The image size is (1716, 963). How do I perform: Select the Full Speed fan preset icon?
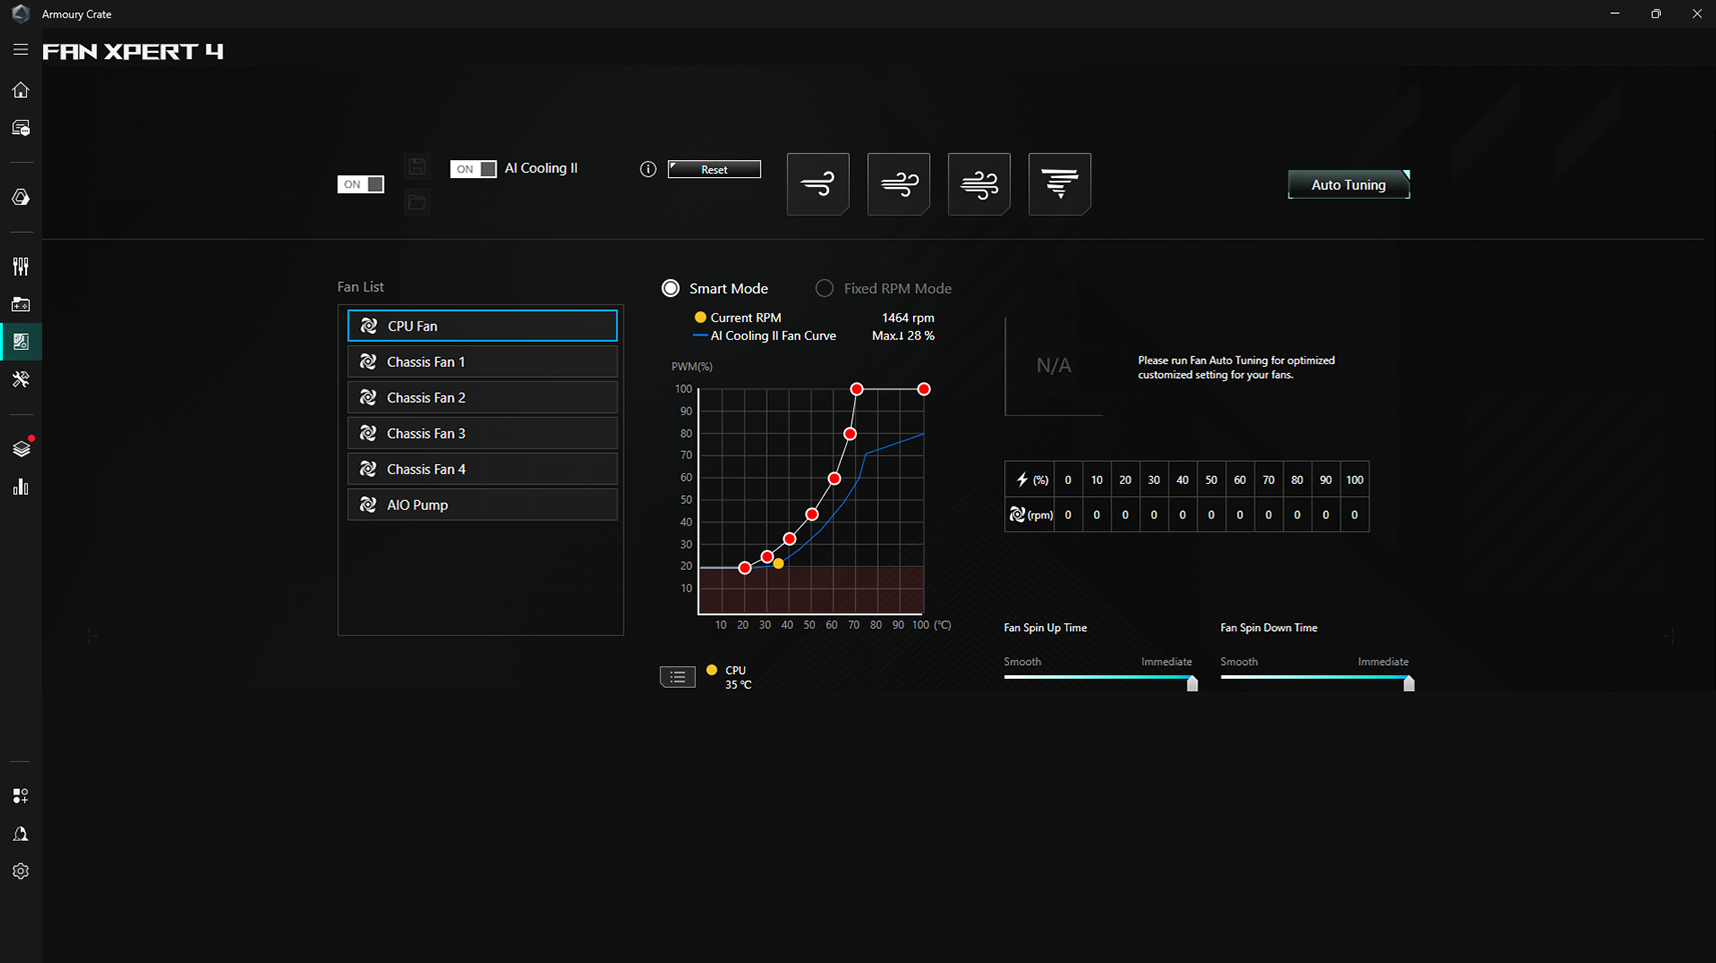click(1059, 184)
